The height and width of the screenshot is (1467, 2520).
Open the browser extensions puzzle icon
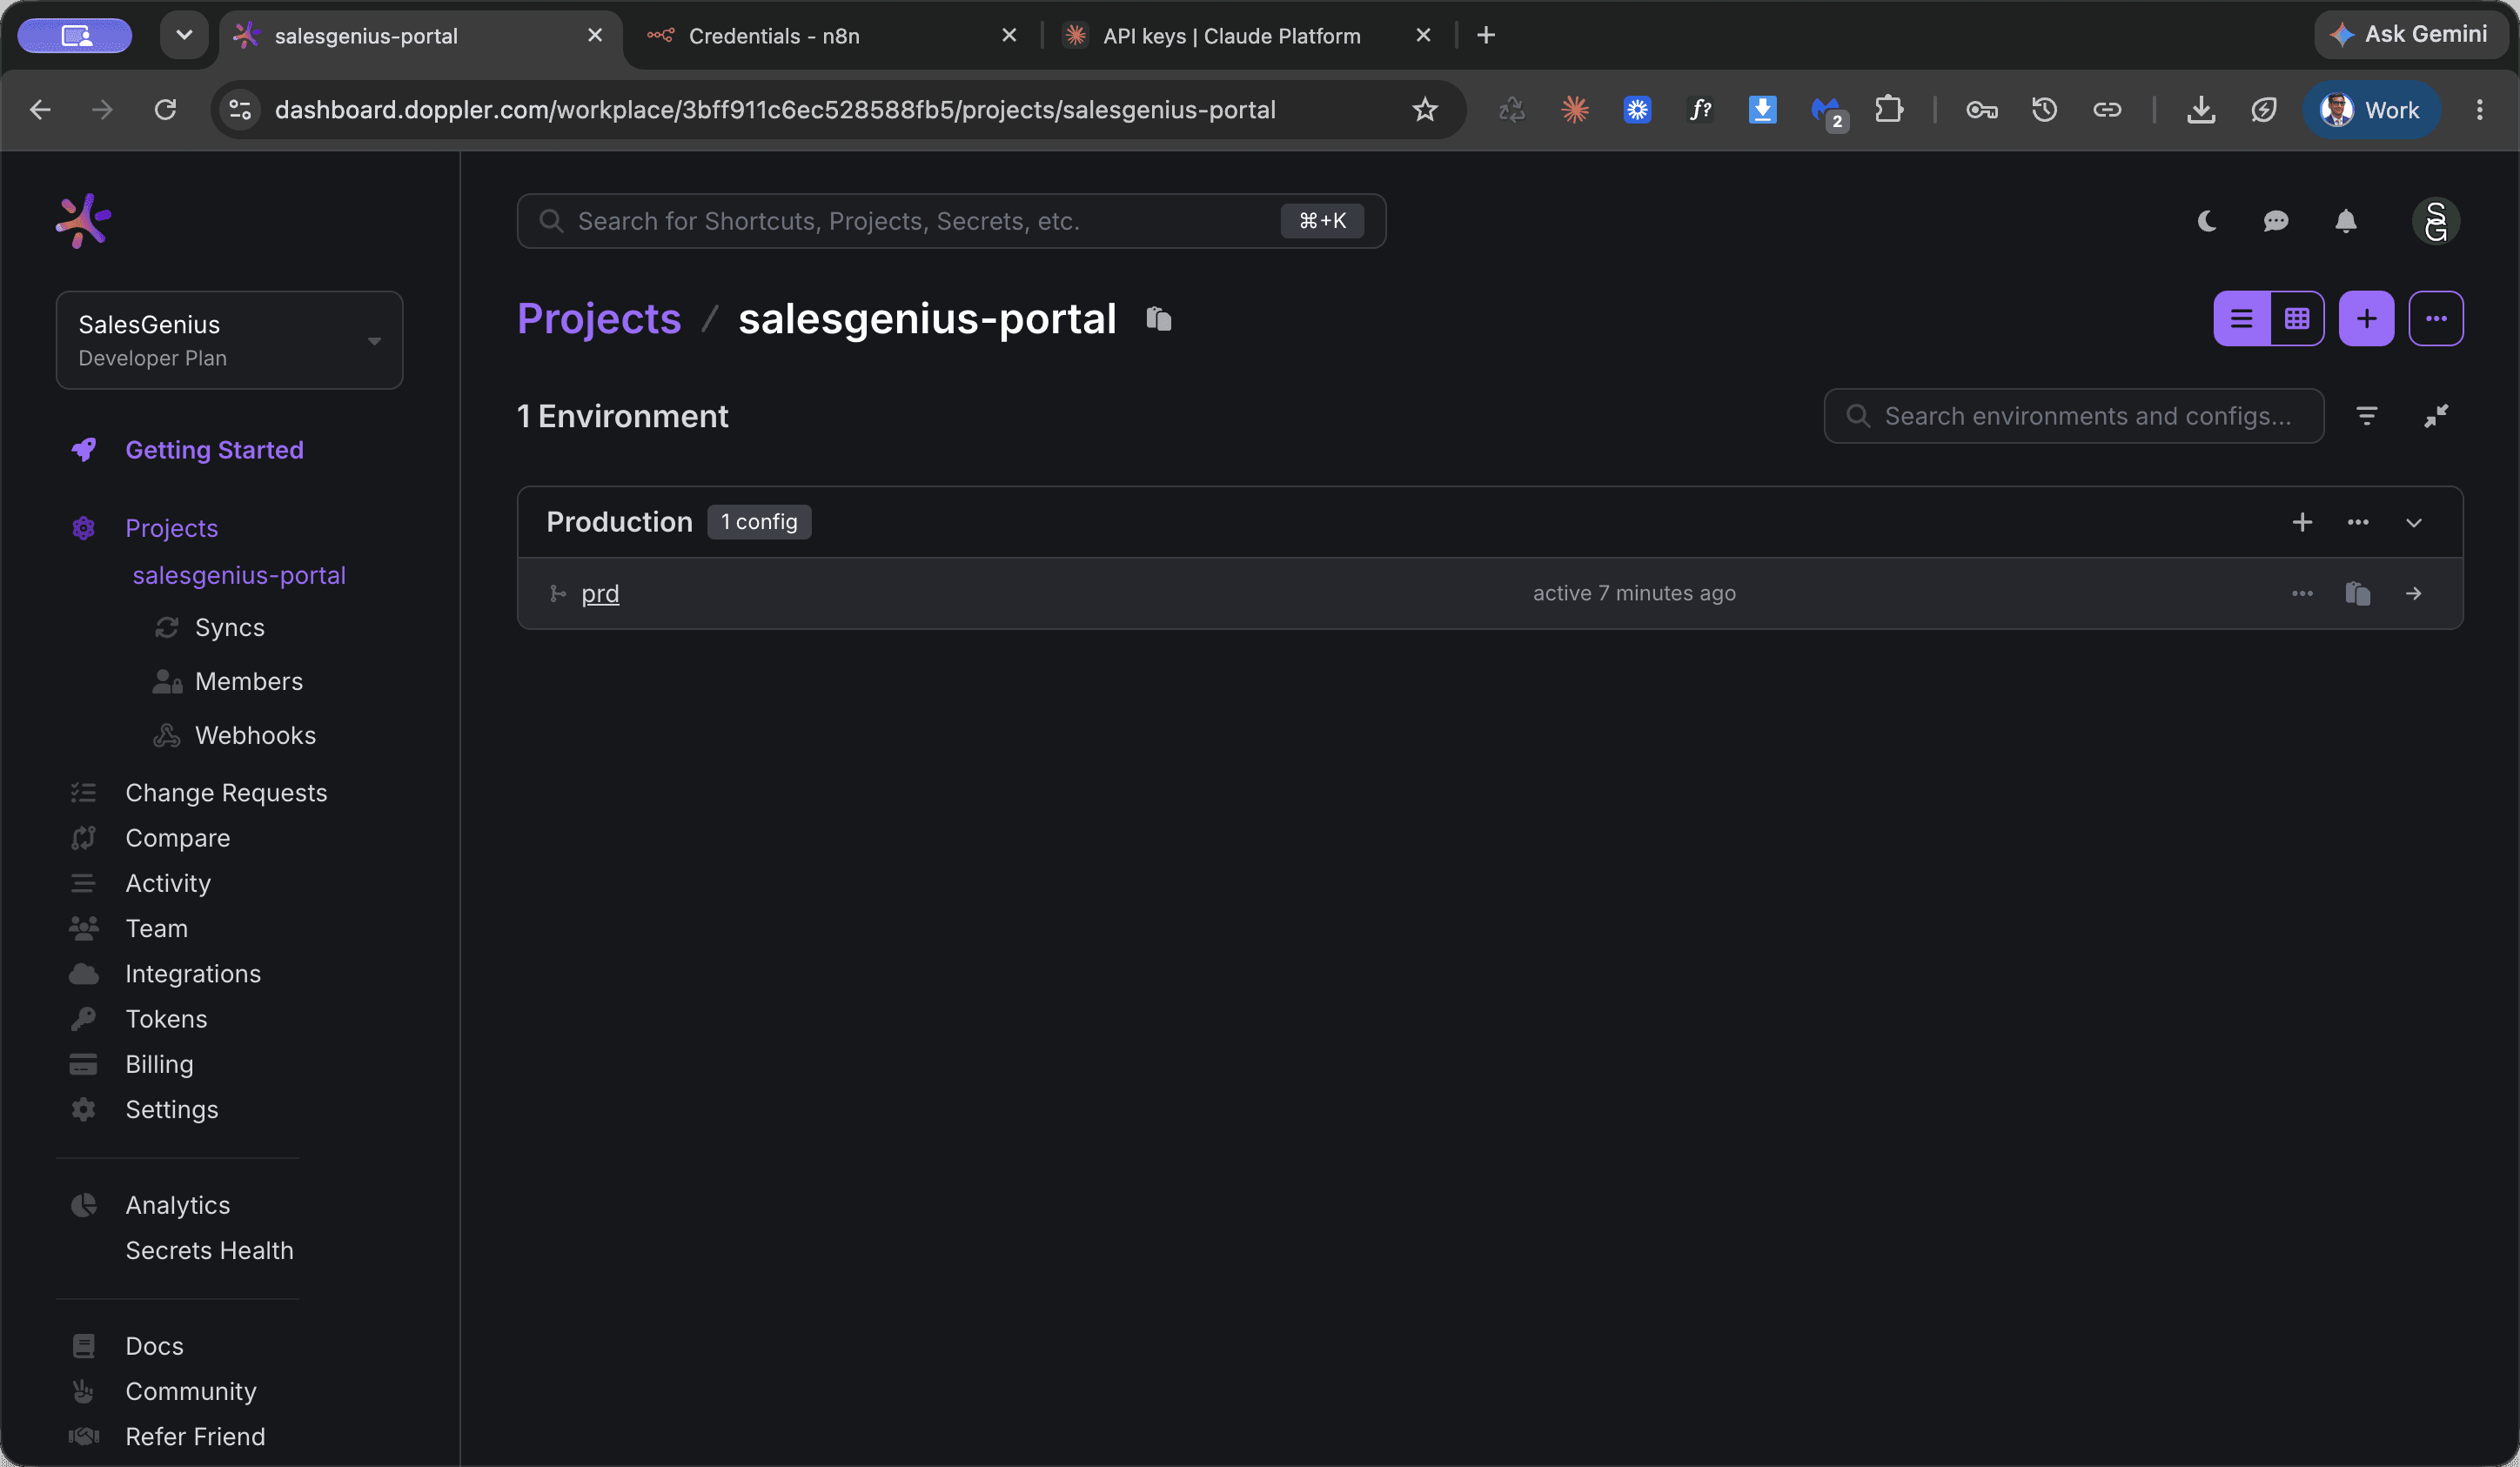pos(1889,110)
